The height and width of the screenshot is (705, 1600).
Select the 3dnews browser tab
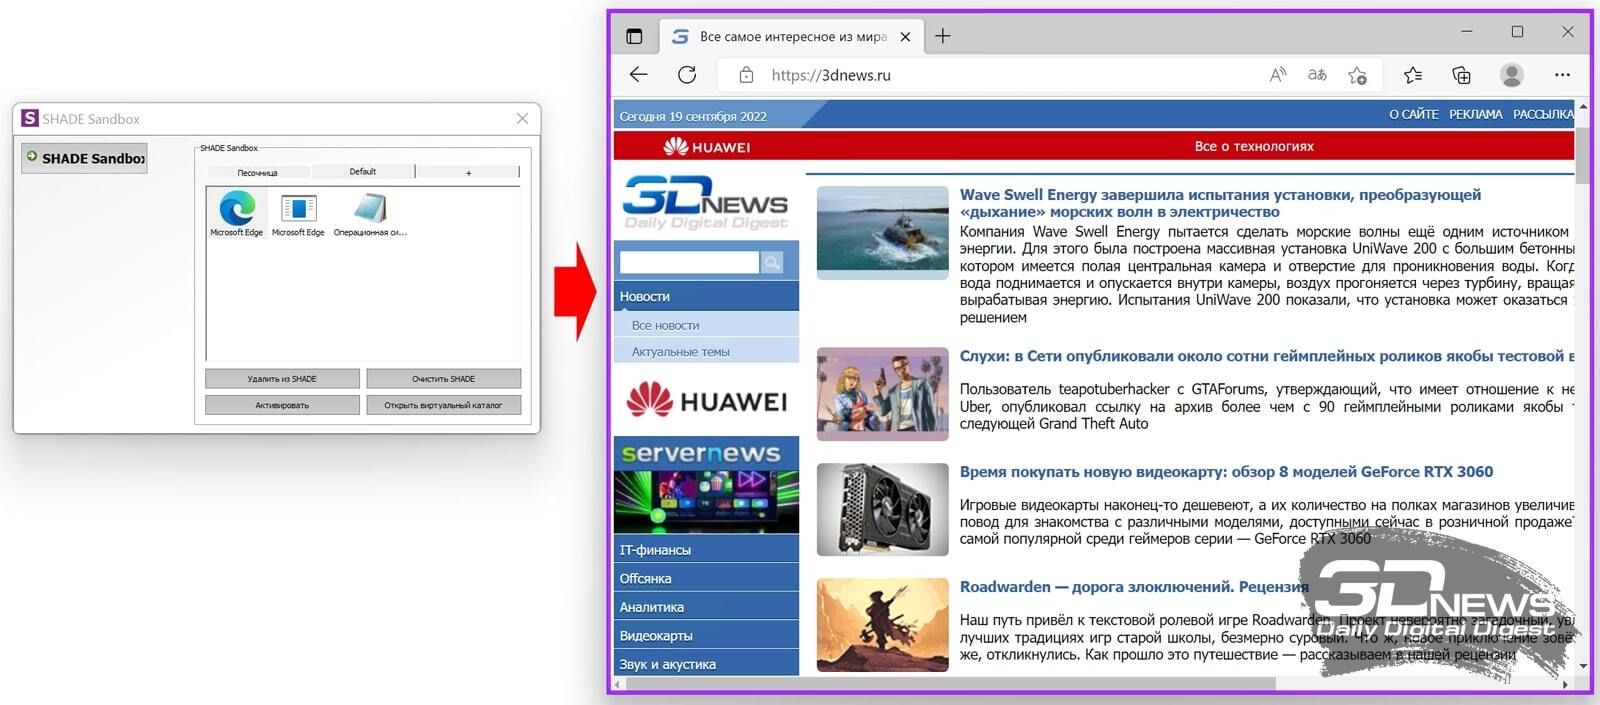(x=790, y=37)
